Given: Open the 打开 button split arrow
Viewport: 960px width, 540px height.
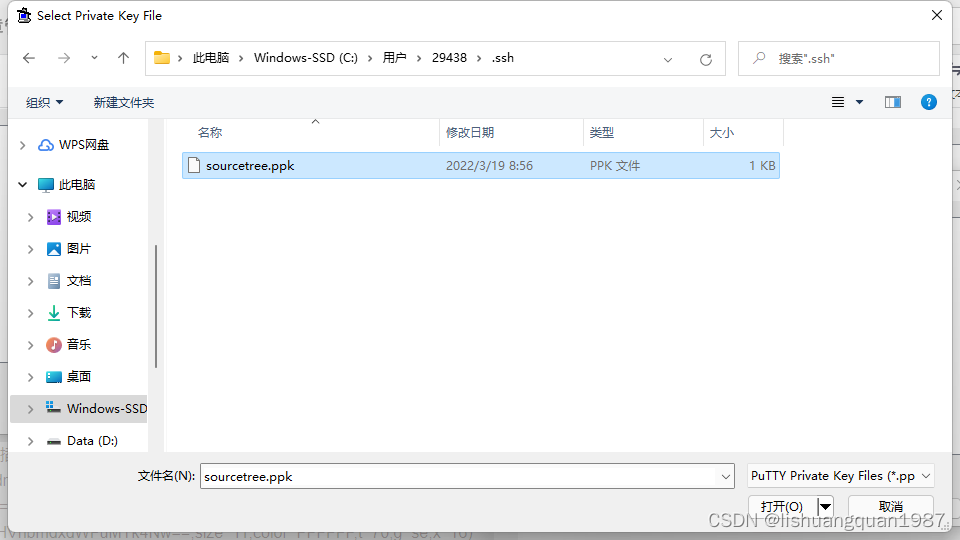Looking at the screenshot, I should (825, 506).
